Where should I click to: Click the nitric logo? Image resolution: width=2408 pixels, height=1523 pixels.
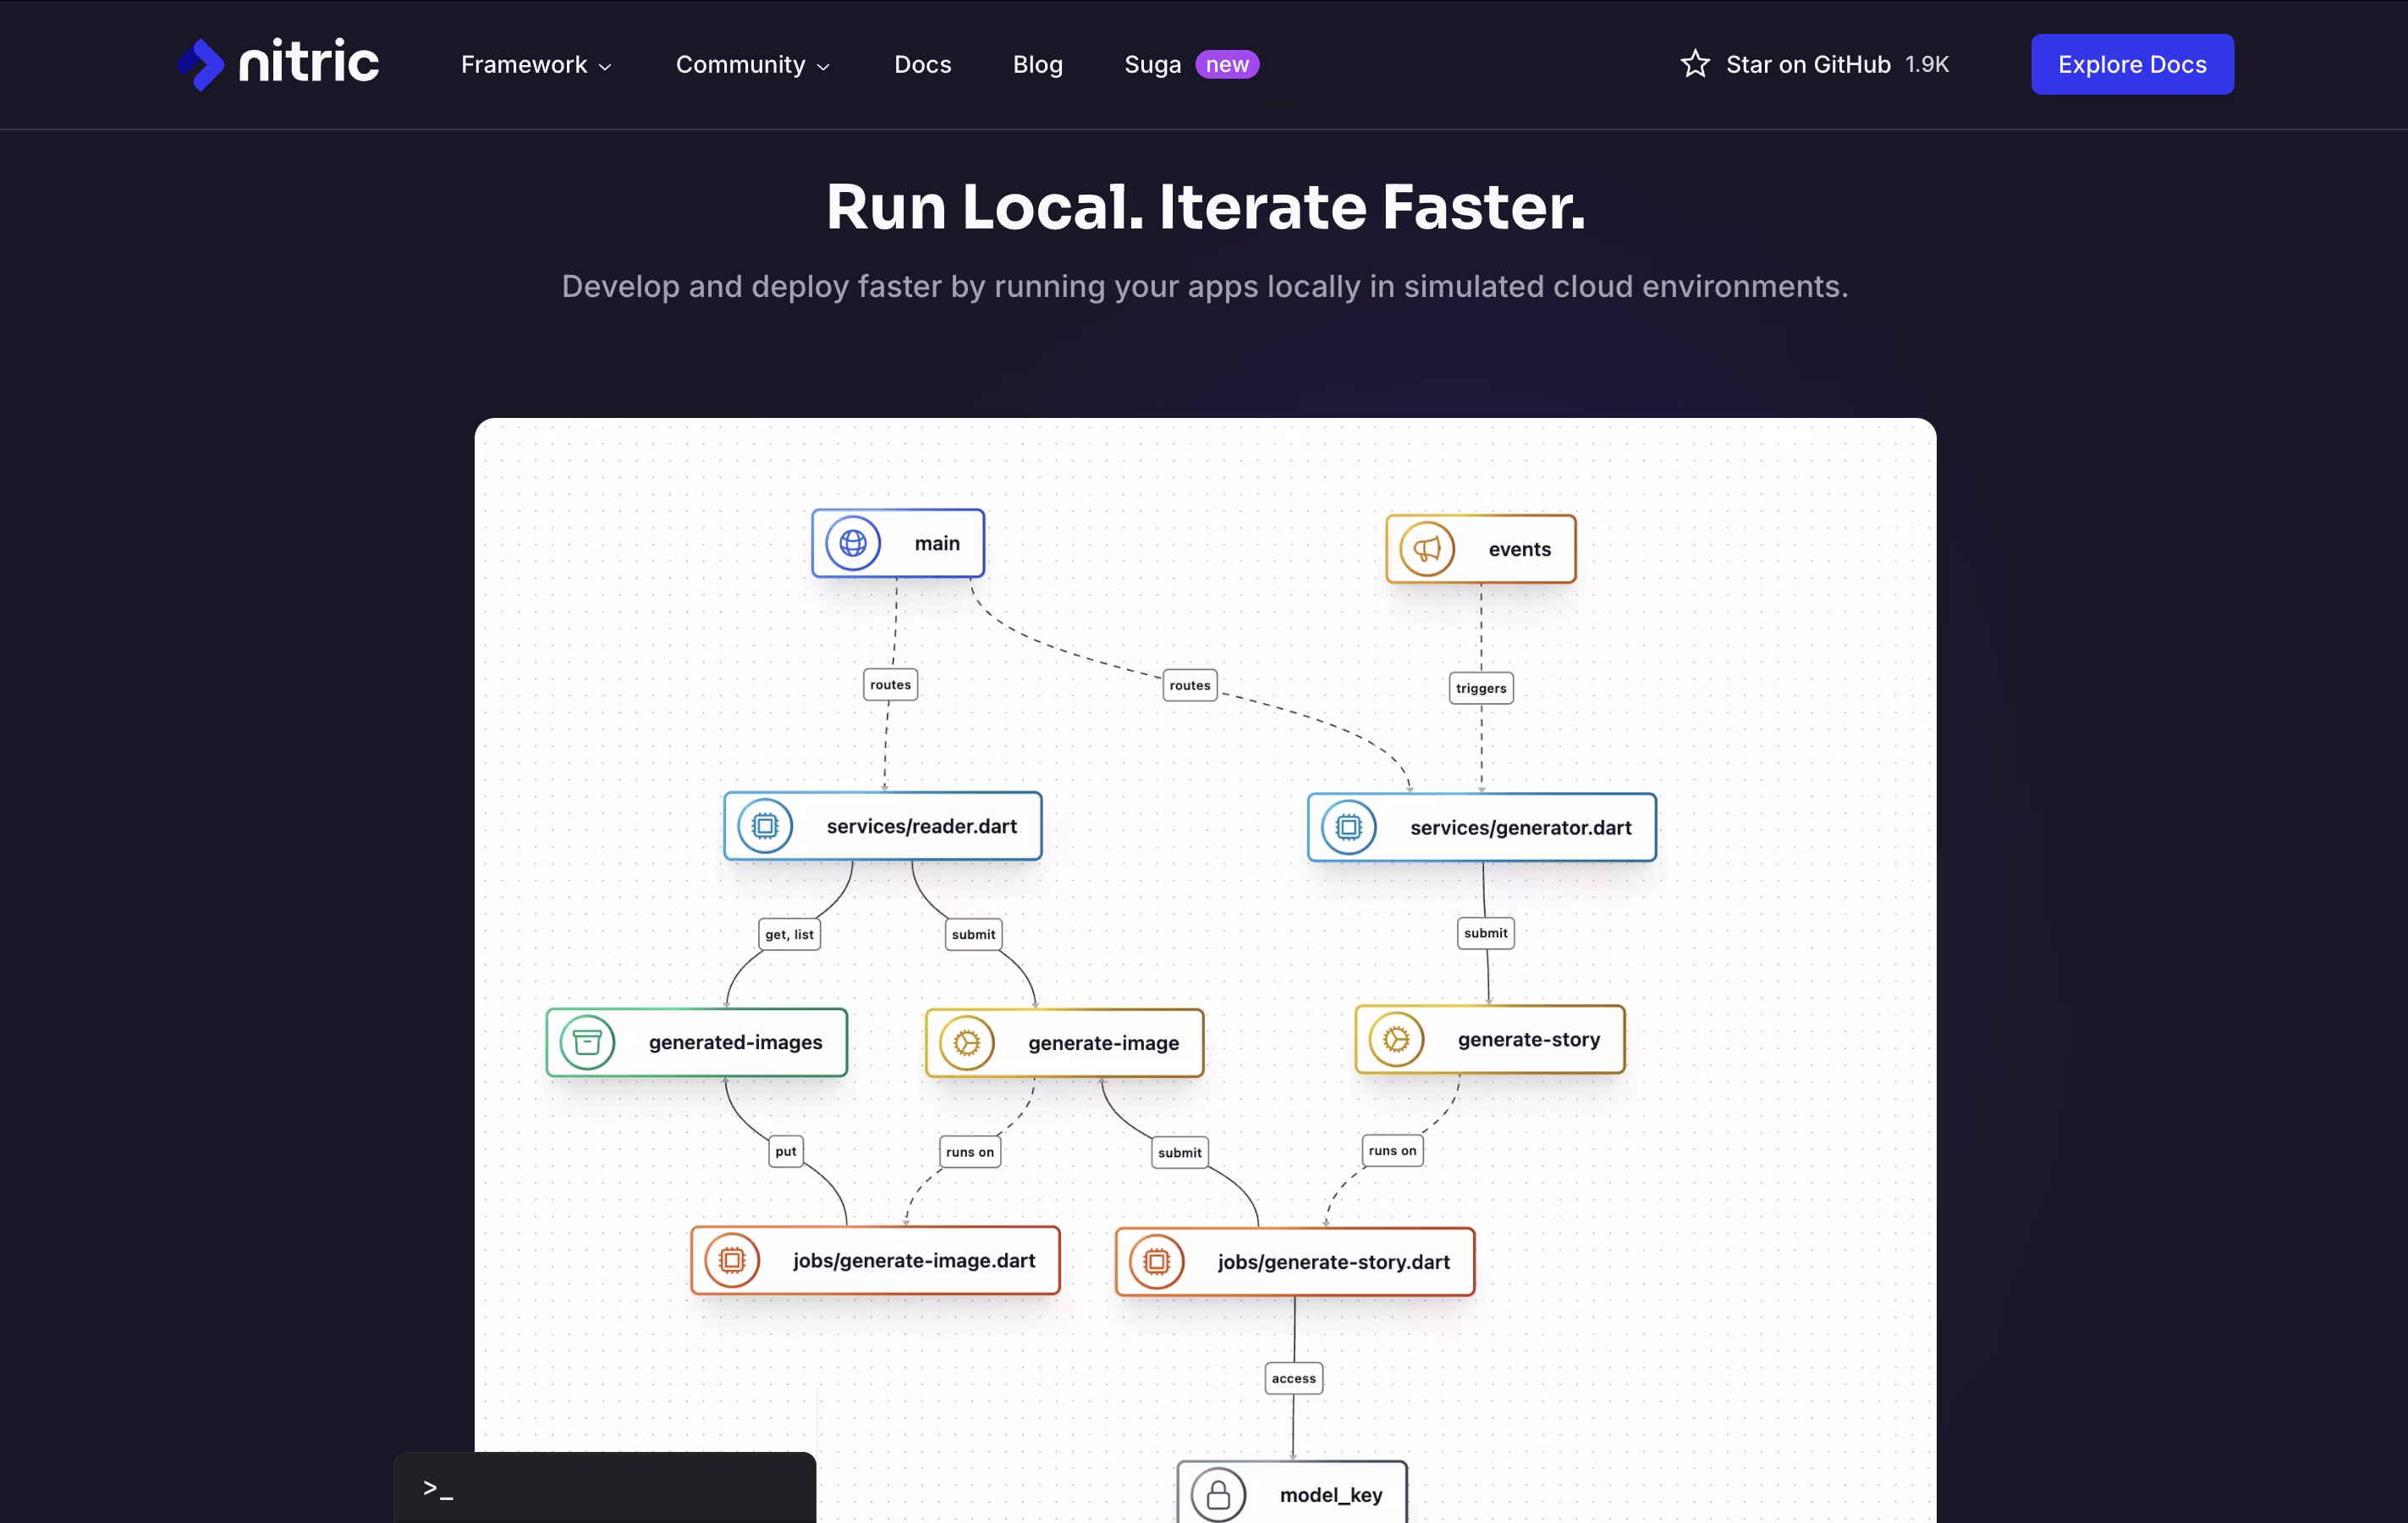click(x=279, y=64)
